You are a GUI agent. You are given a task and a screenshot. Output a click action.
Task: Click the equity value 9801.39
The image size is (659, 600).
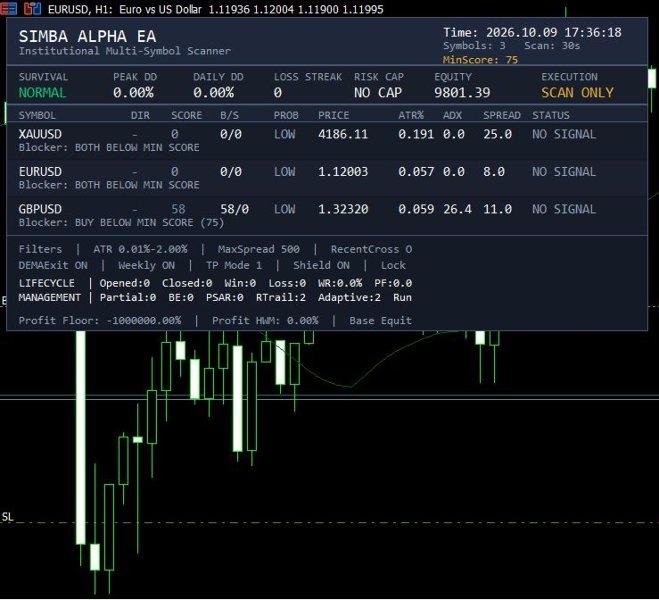pyautogui.click(x=462, y=92)
